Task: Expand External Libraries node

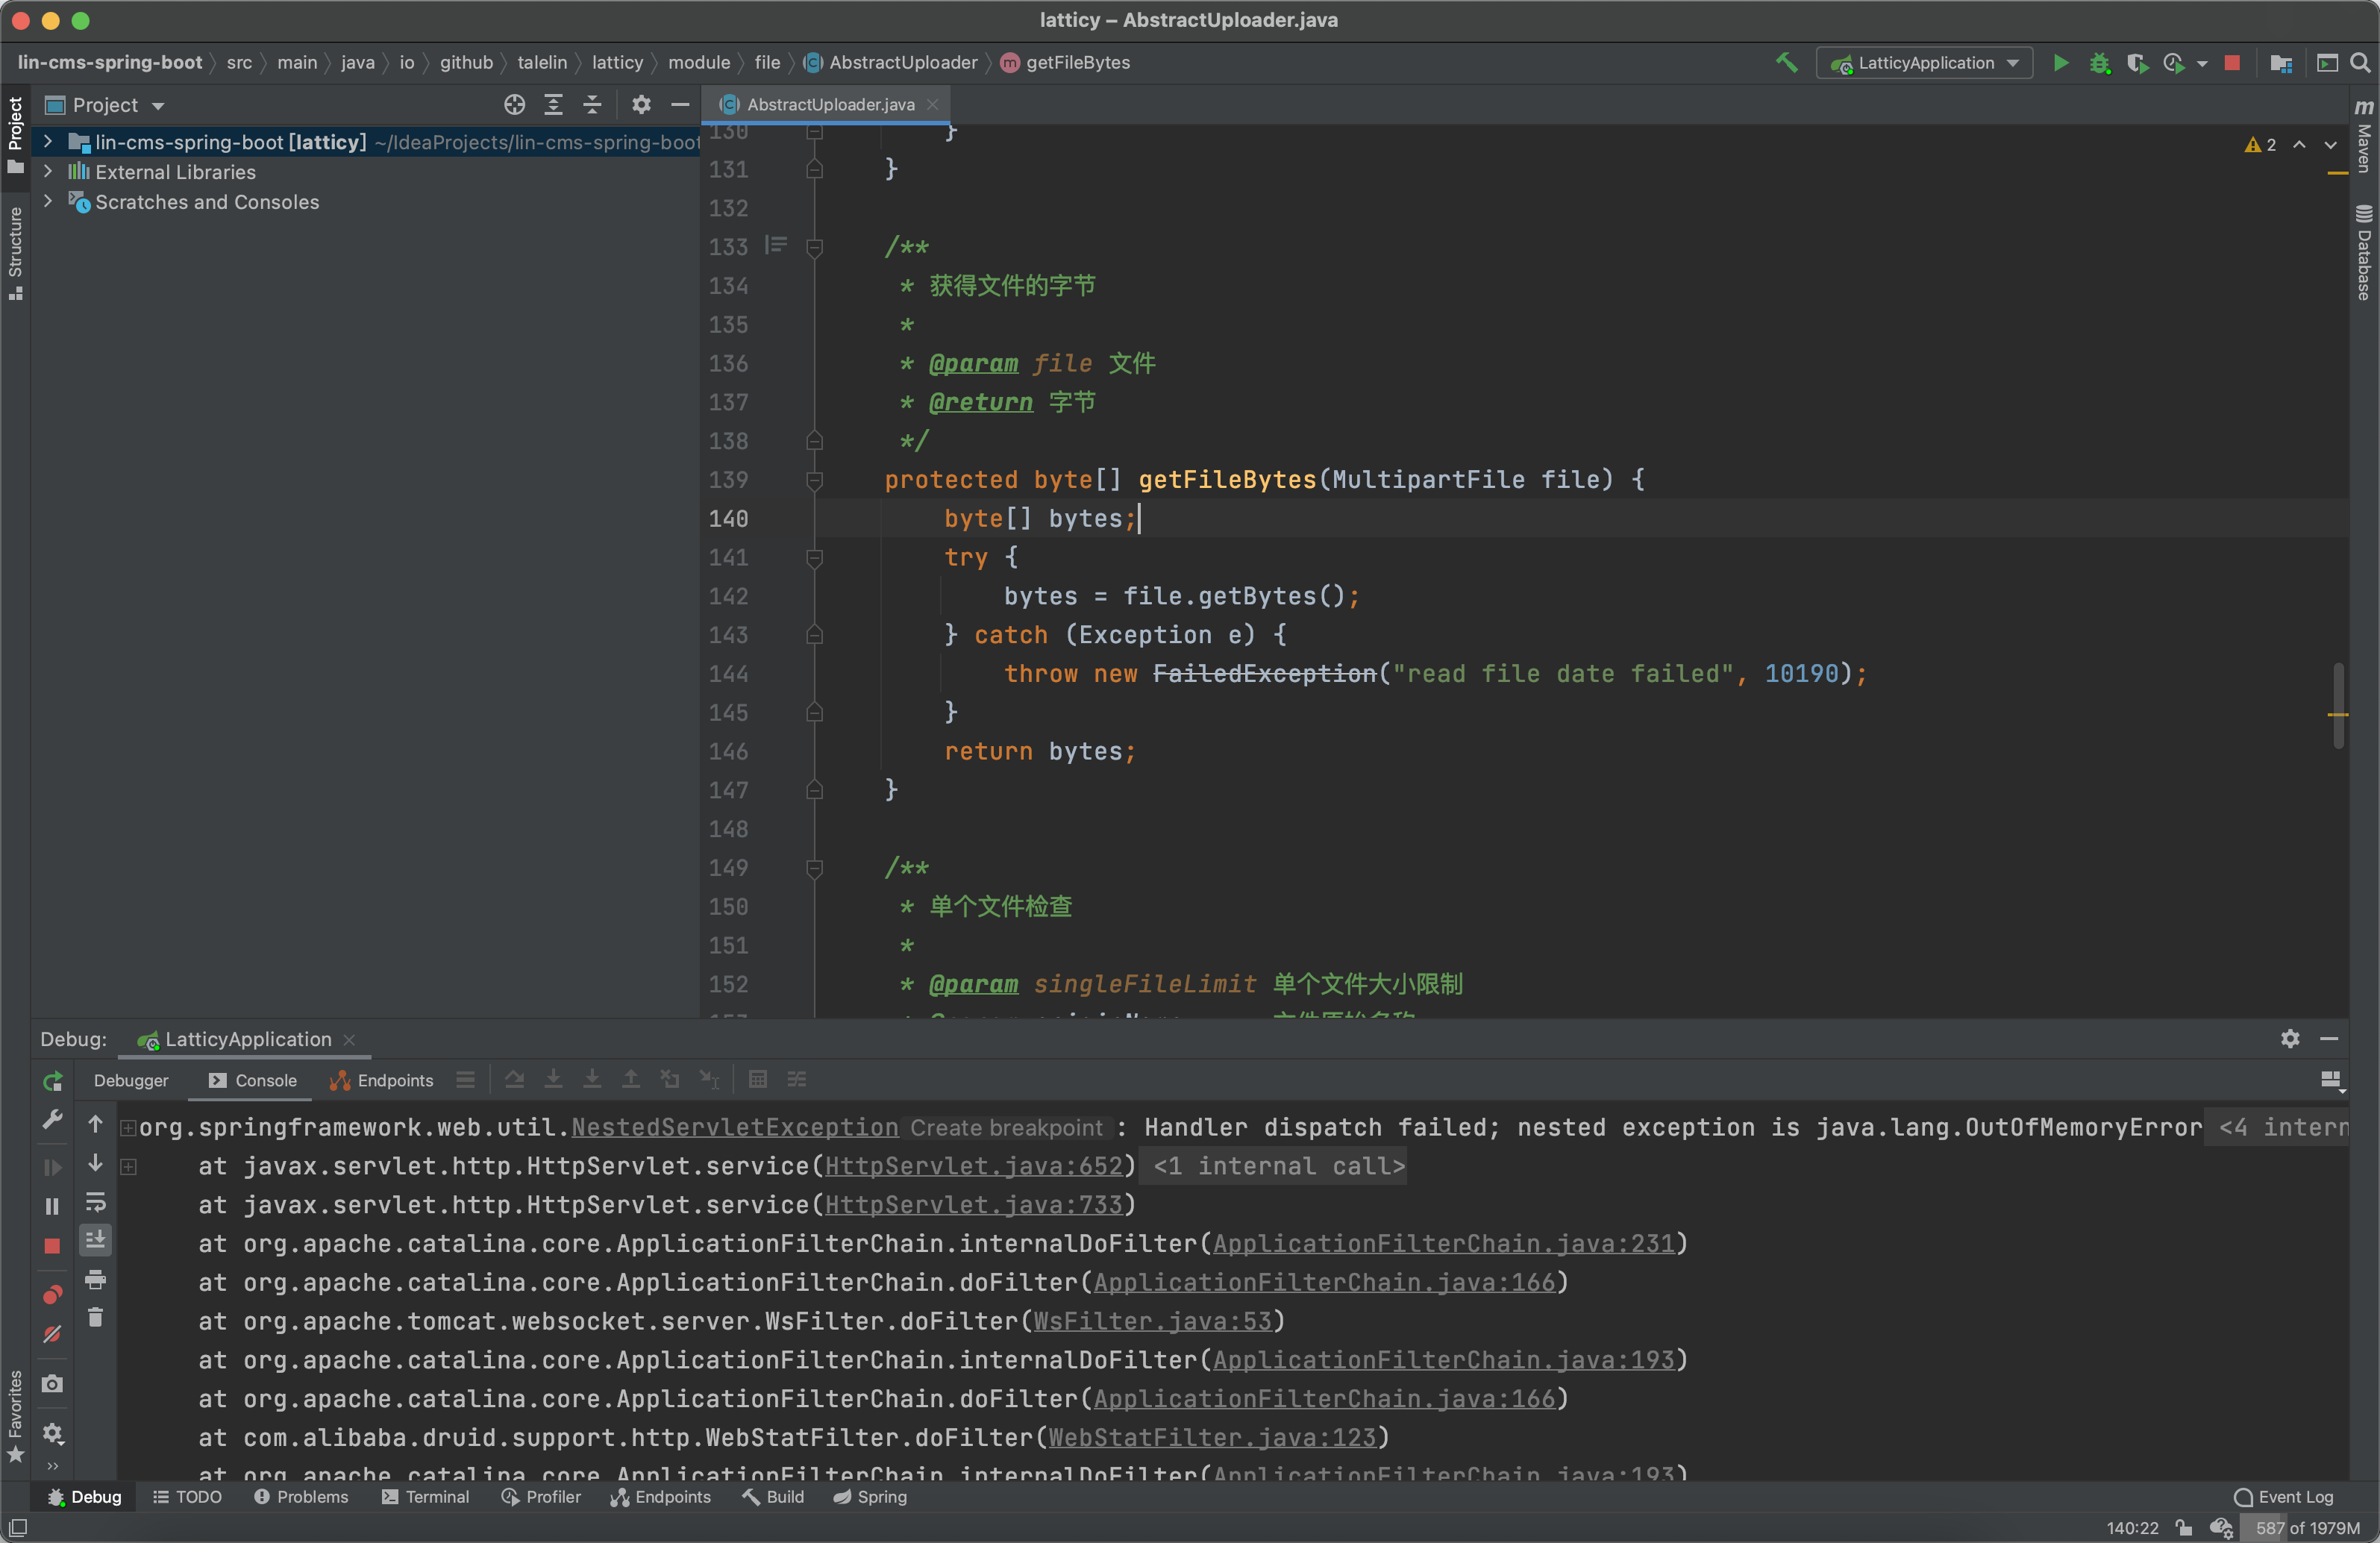Action: click(x=47, y=172)
